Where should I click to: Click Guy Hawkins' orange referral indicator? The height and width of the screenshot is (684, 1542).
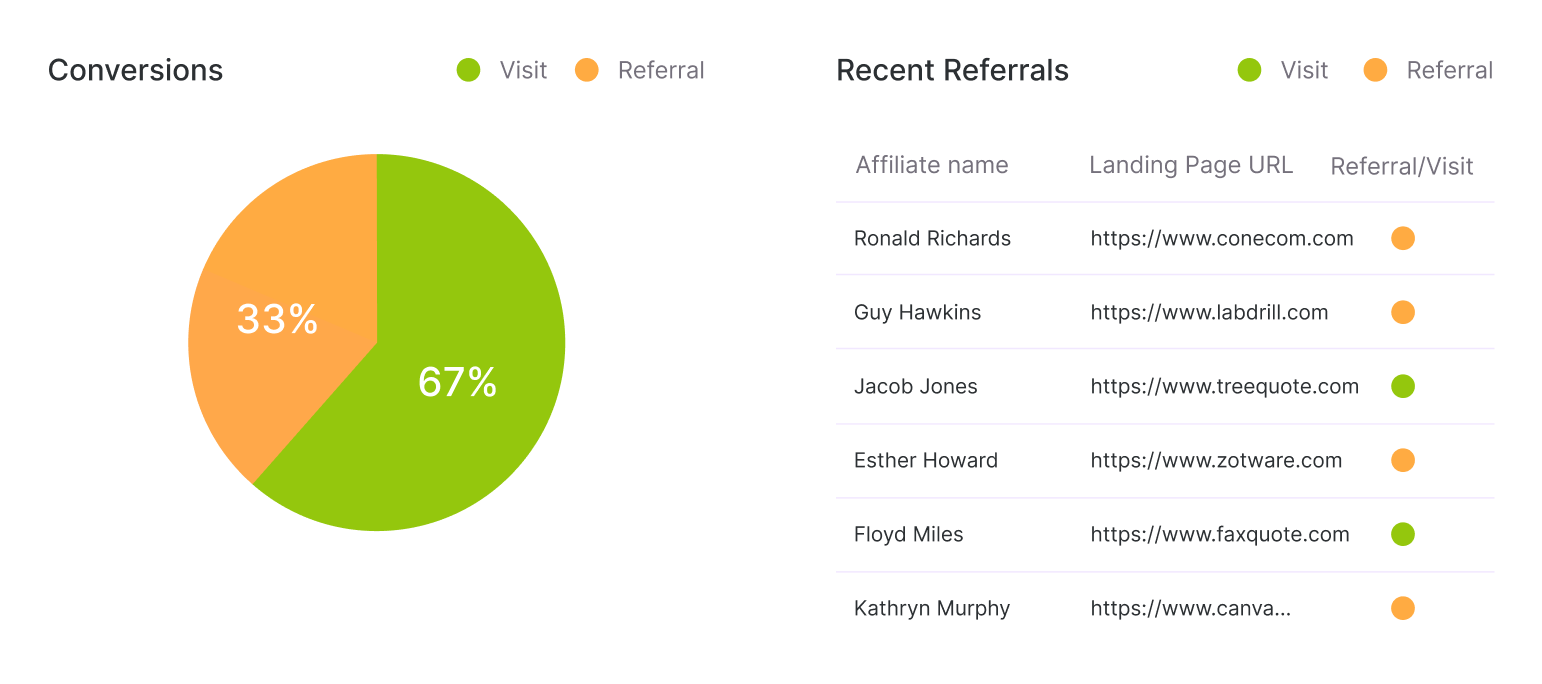click(1403, 312)
